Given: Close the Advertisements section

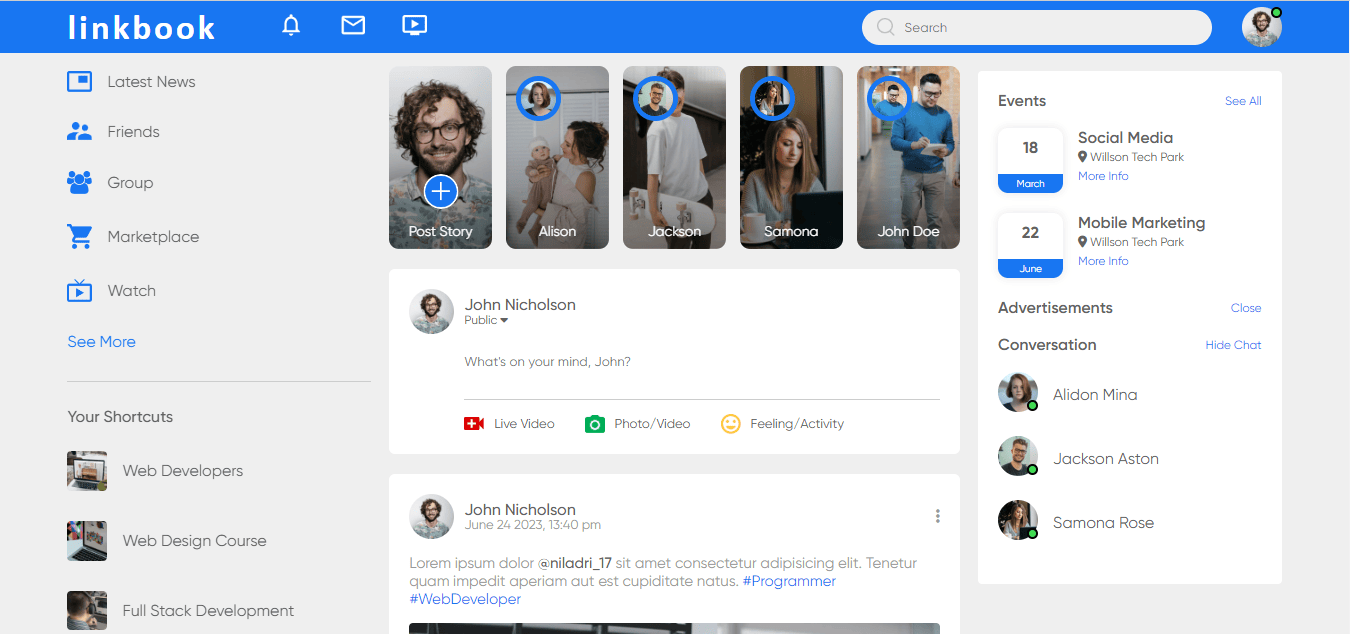Looking at the screenshot, I should [x=1246, y=308].
